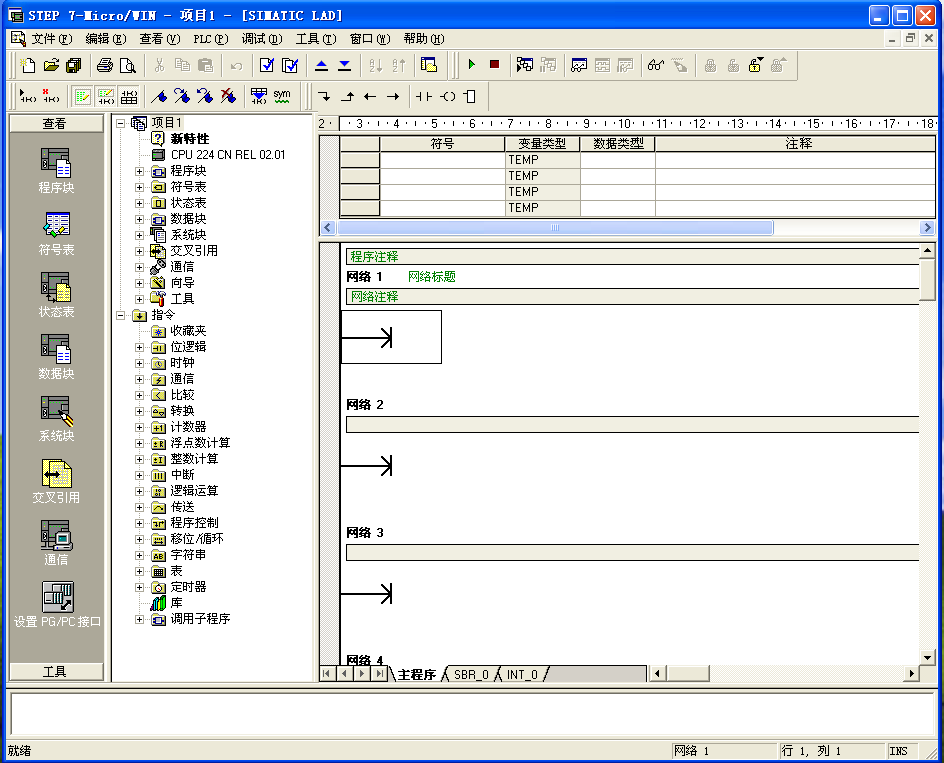Click the Line Up icon
The image size is (944, 763).
pyautogui.click(x=347, y=96)
